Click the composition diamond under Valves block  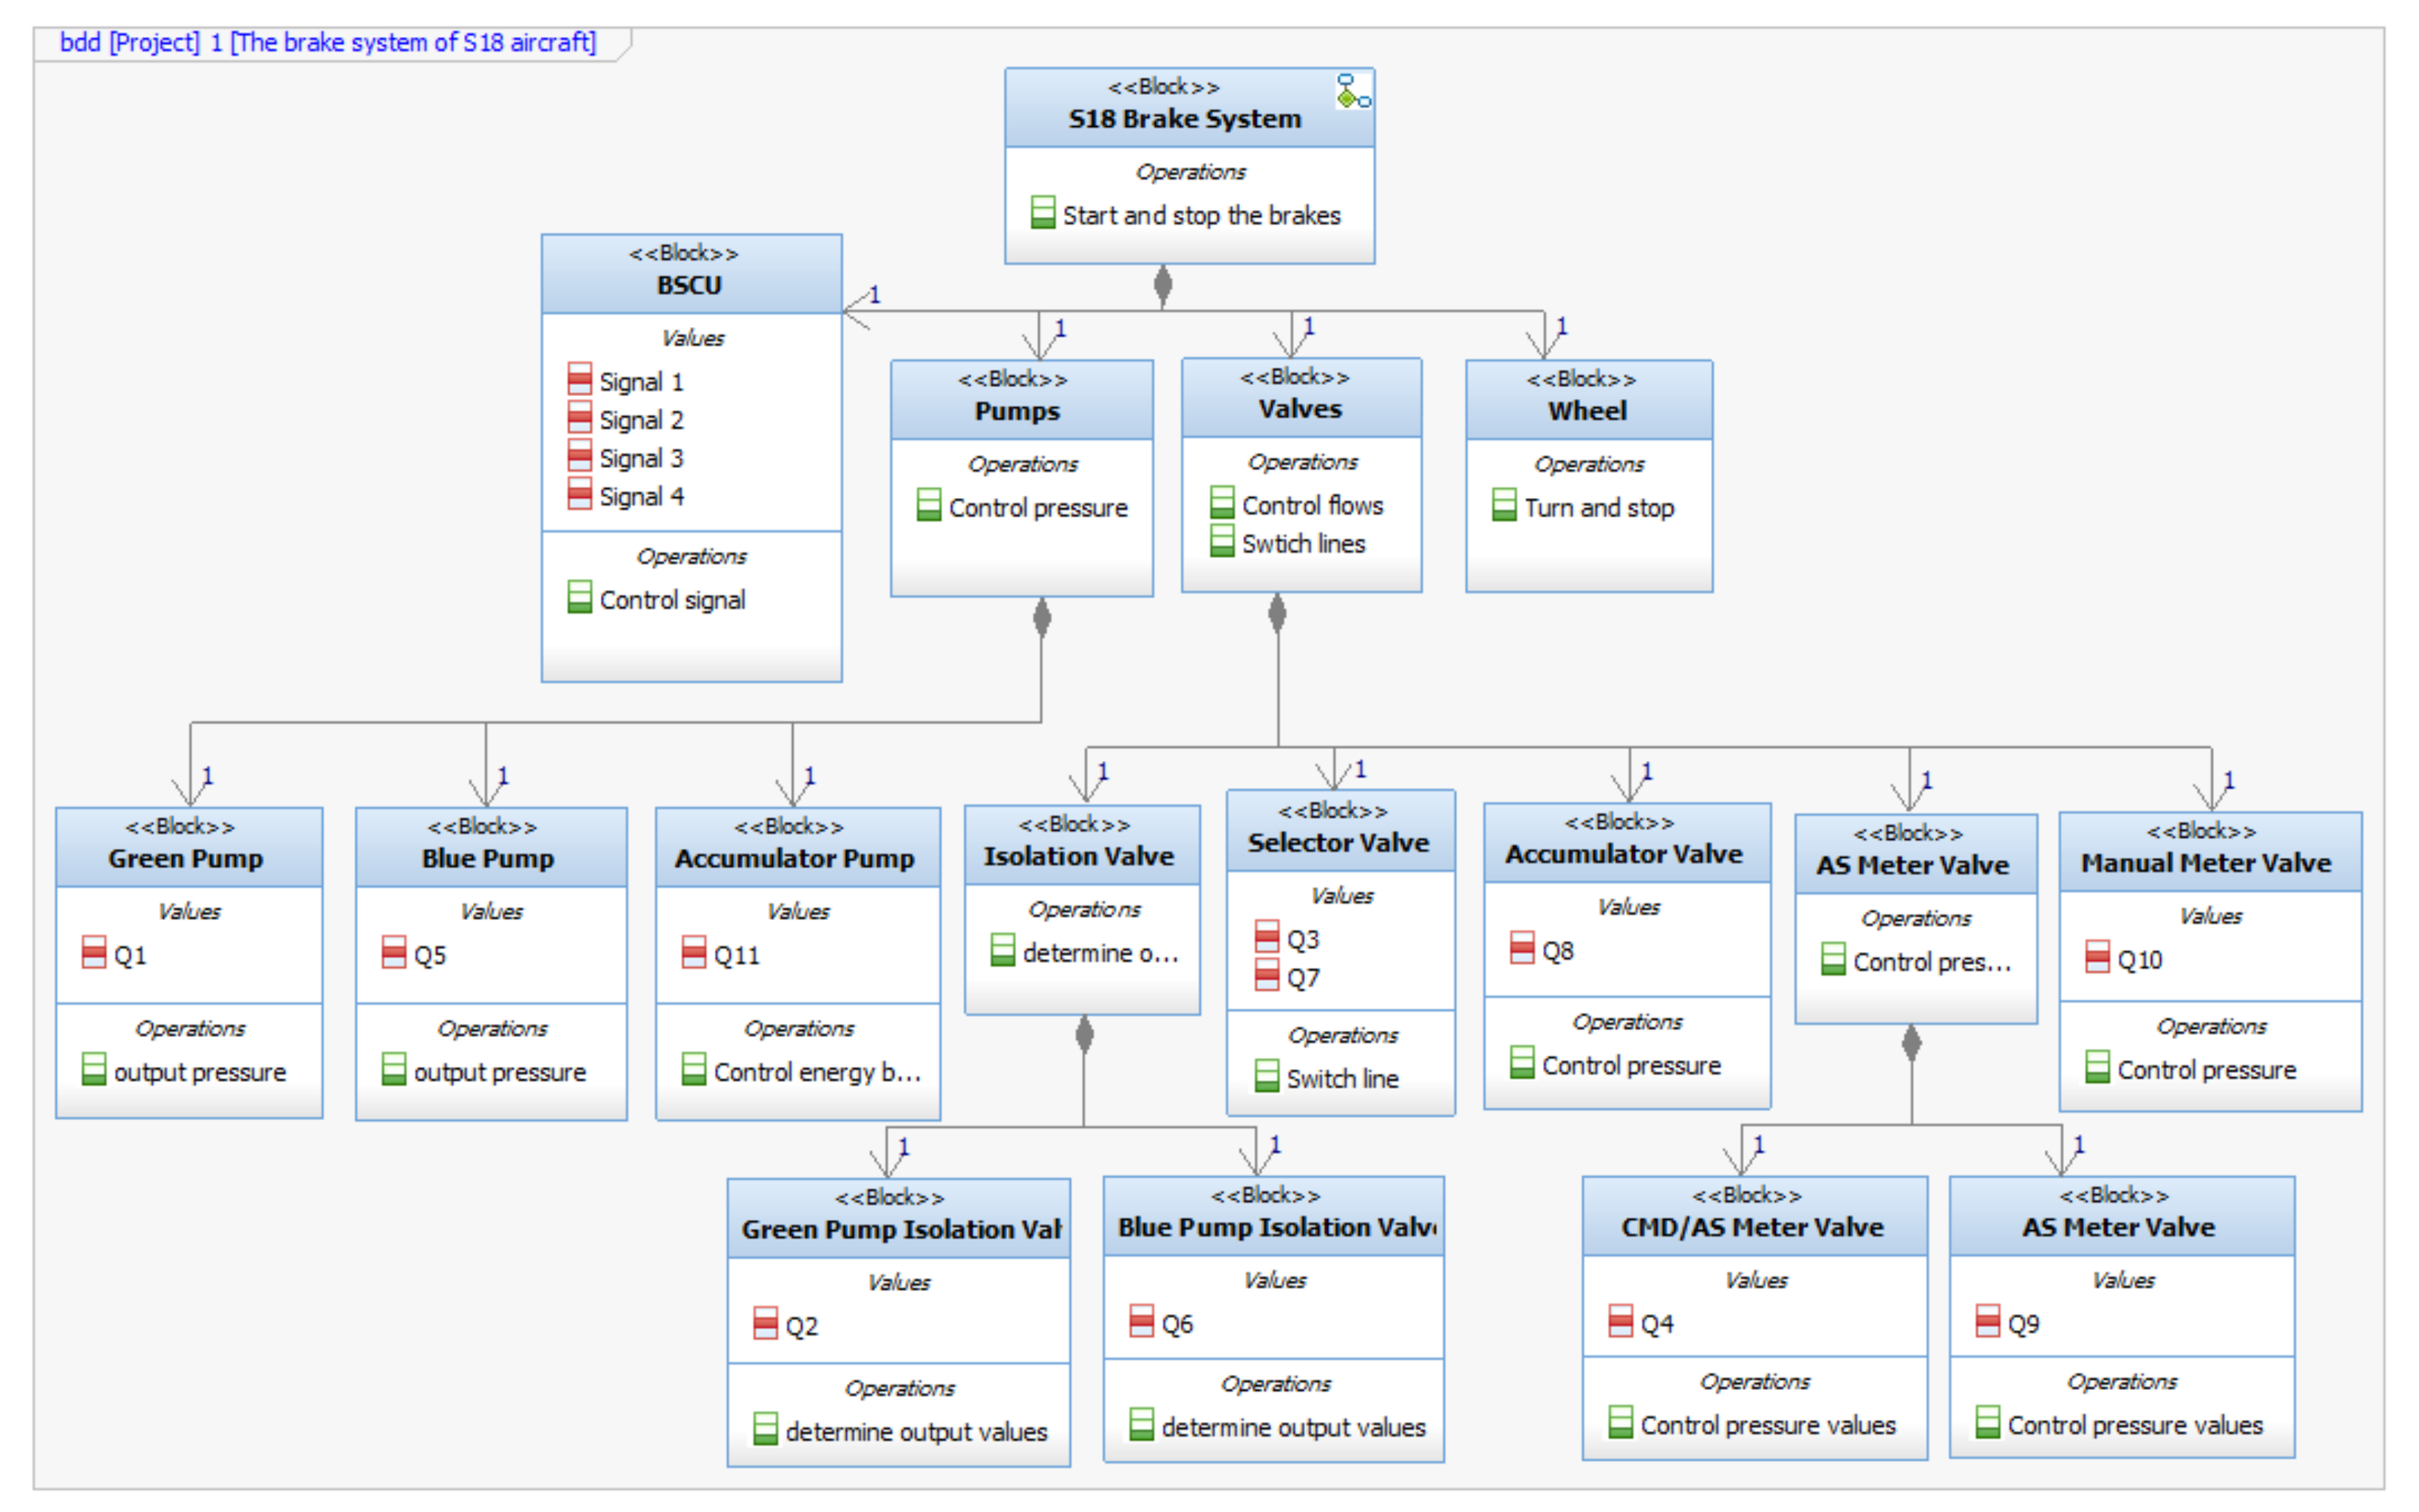(1277, 613)
